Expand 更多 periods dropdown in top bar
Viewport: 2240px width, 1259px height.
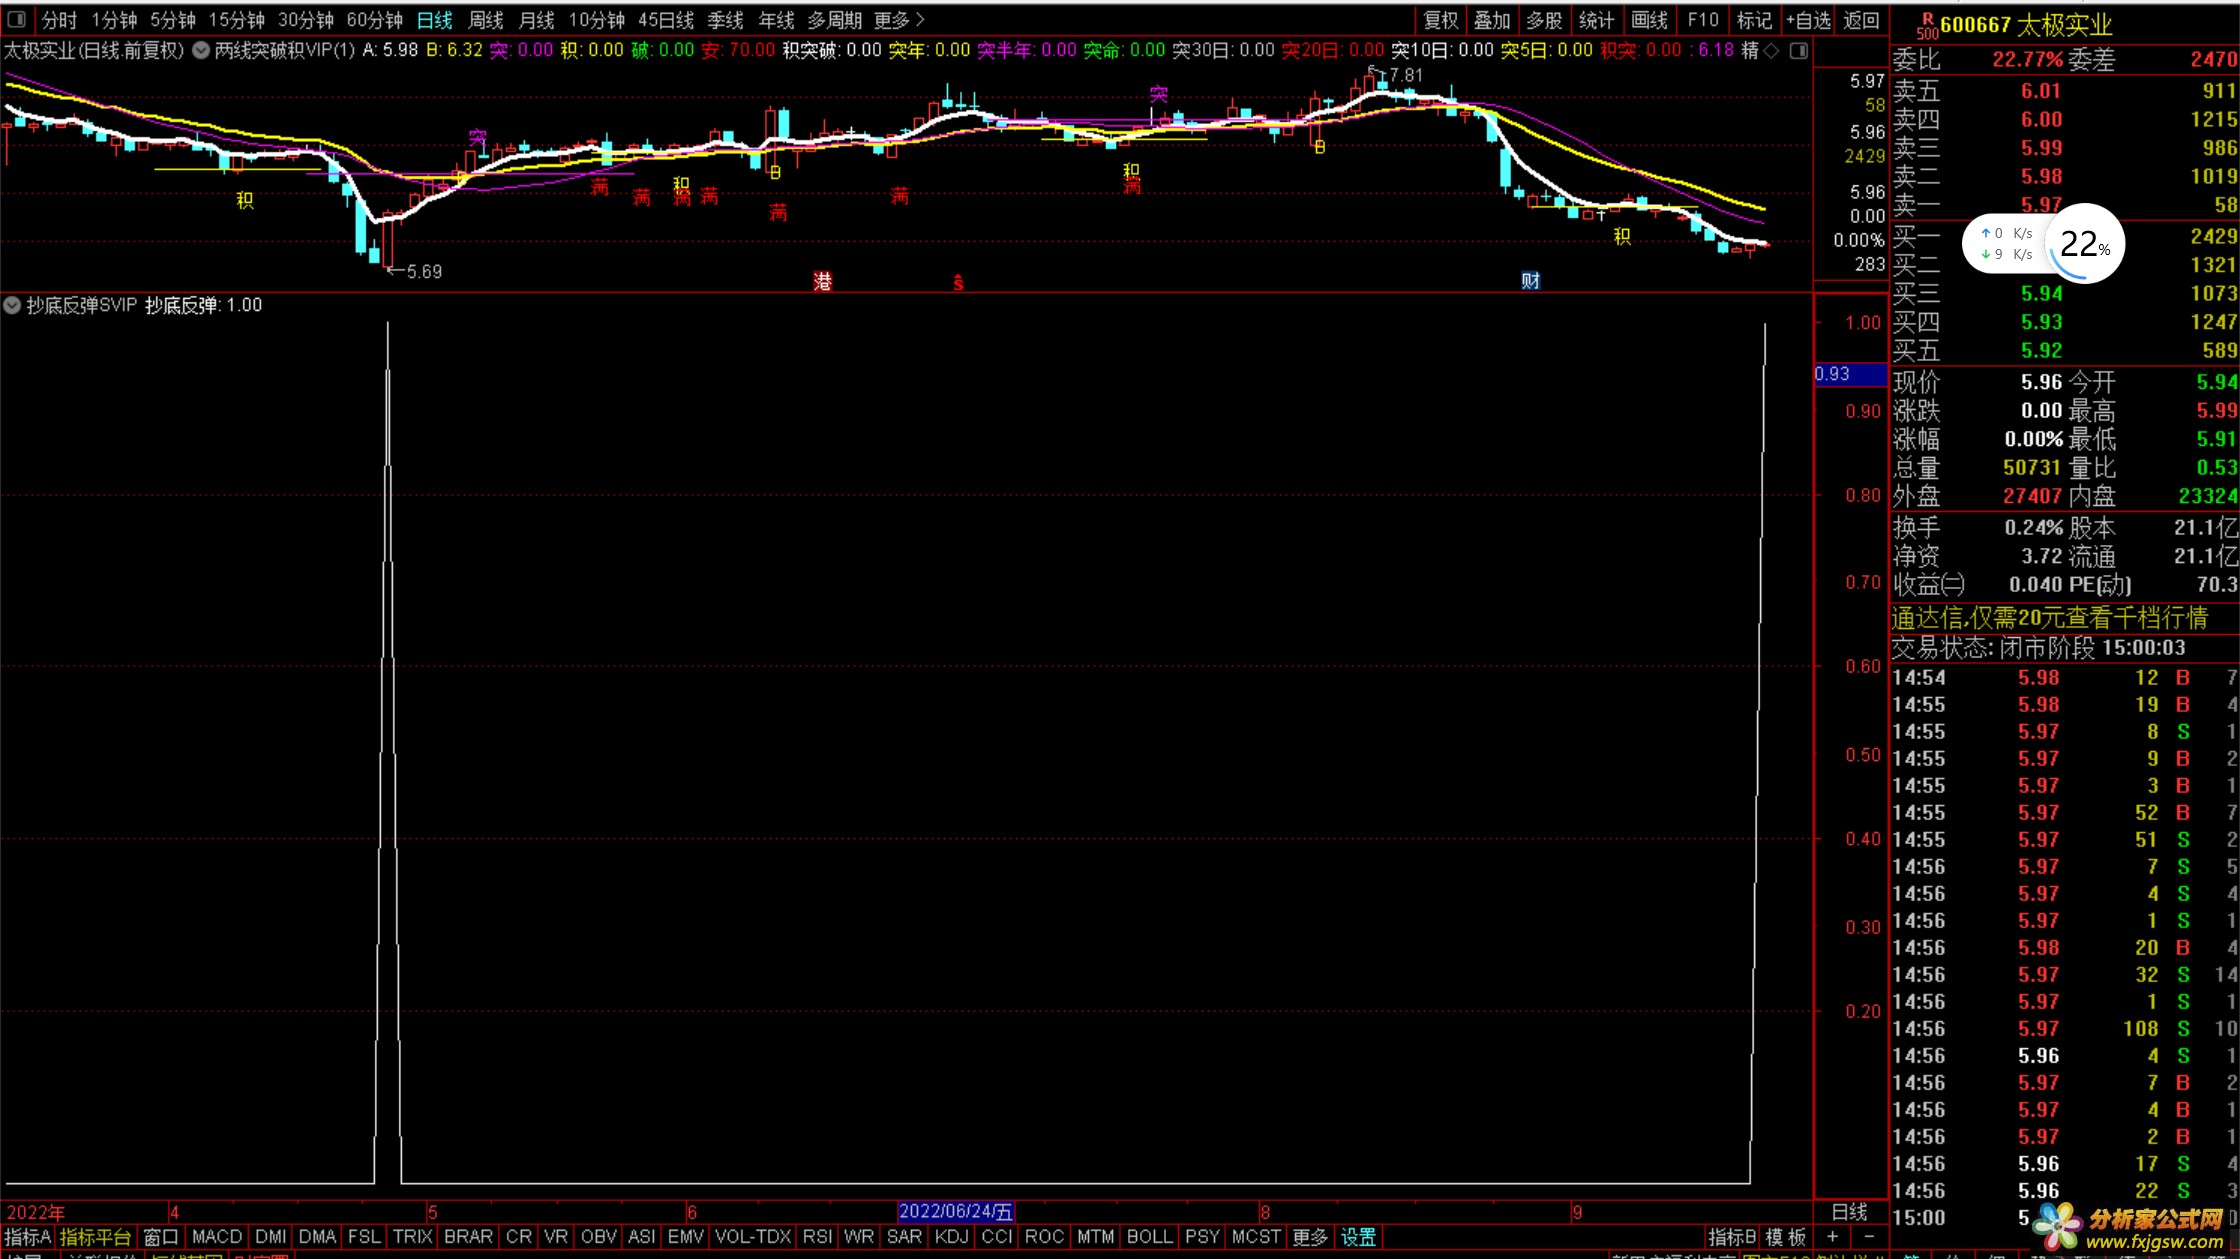click(x=899, y=20)
